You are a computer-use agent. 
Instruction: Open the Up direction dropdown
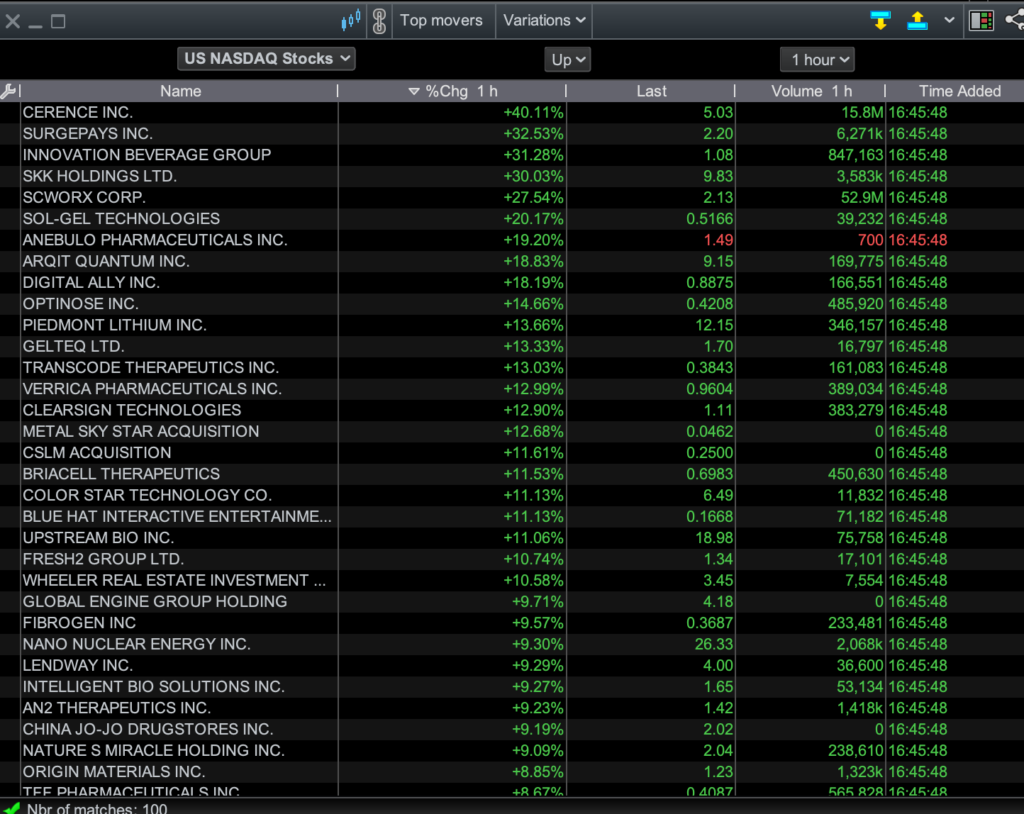tap(568, 60)
